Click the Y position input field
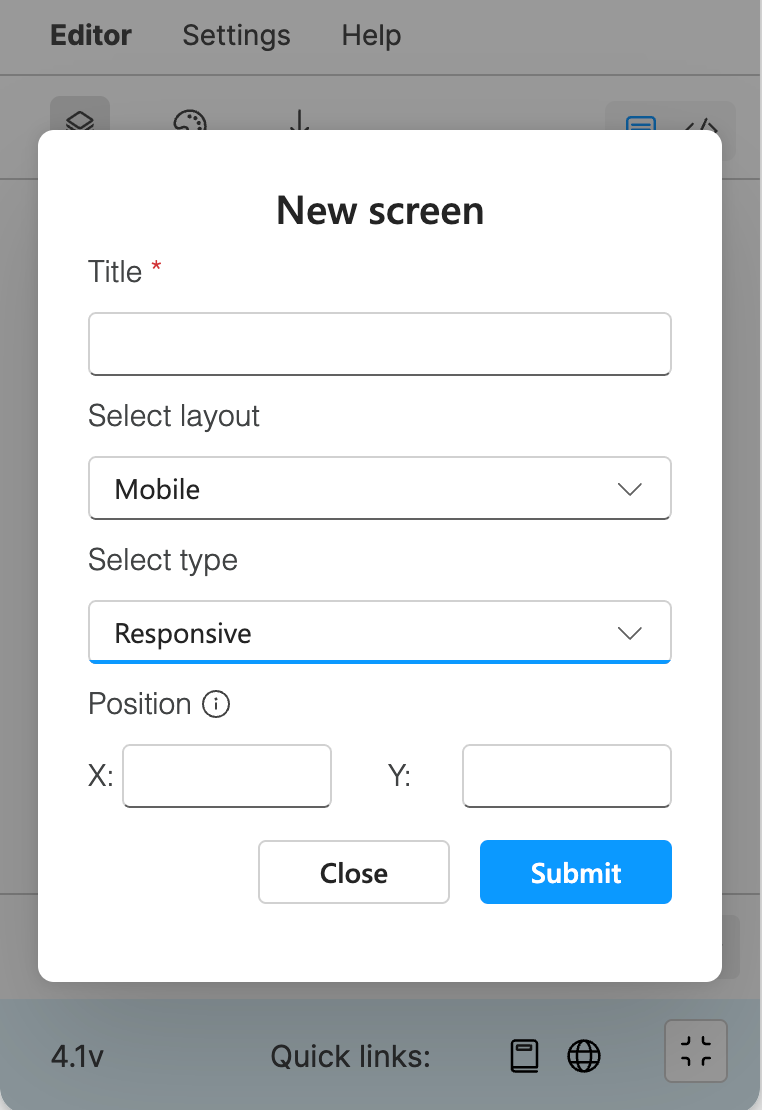Image resolution: width=762 pixels, height=1110 pixels. point(567,776)
